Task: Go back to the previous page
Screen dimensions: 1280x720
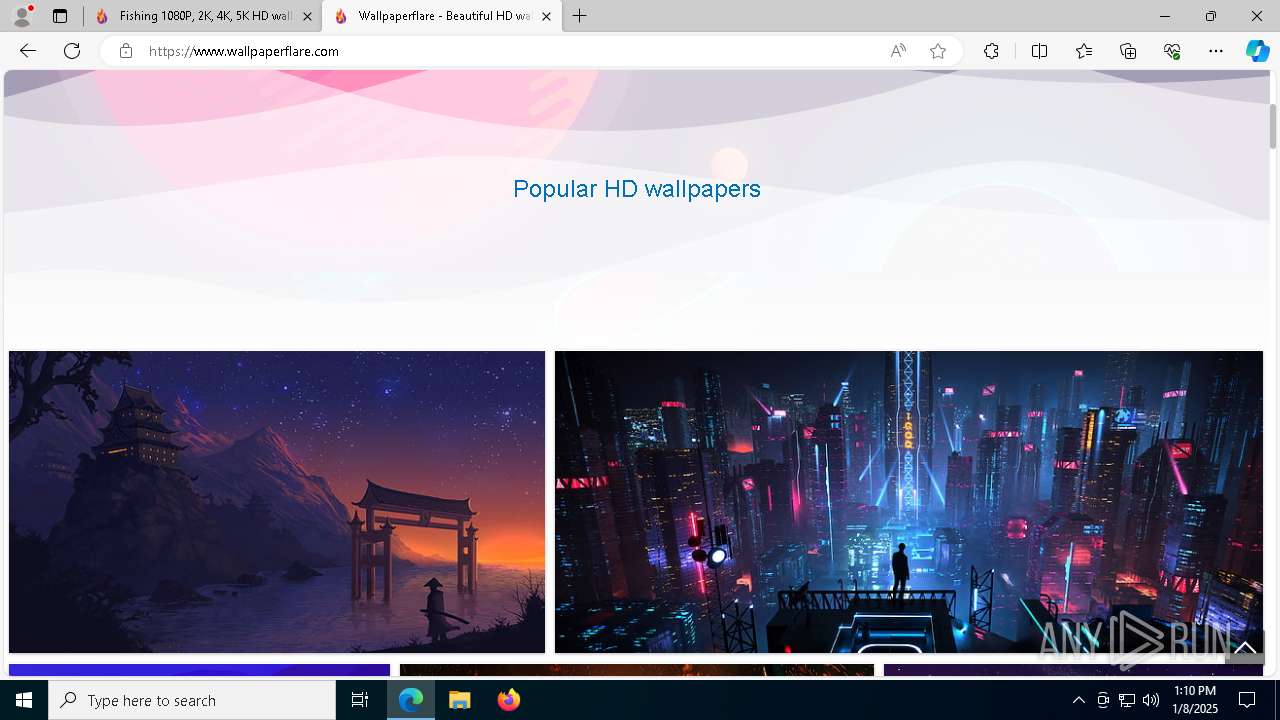Action: [x=28, y=51]
